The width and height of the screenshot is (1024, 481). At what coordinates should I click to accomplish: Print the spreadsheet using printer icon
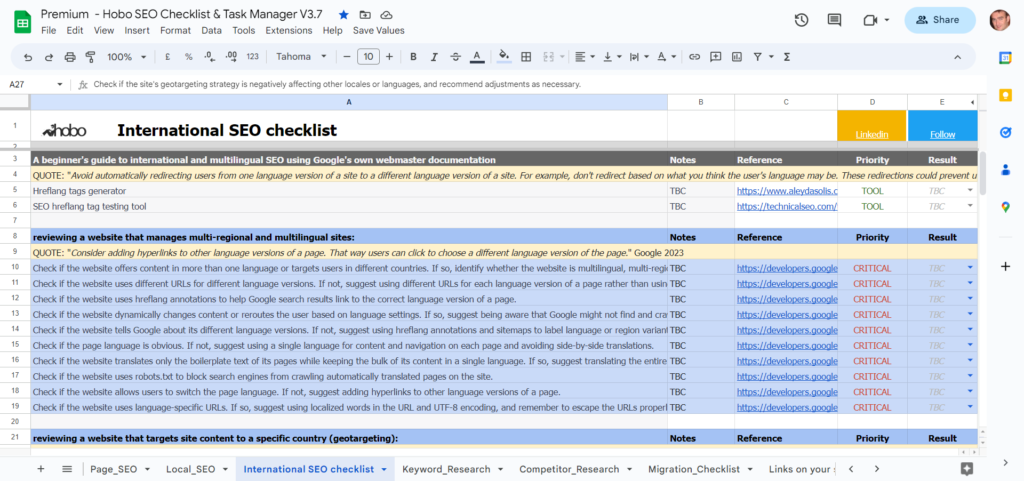70,57
